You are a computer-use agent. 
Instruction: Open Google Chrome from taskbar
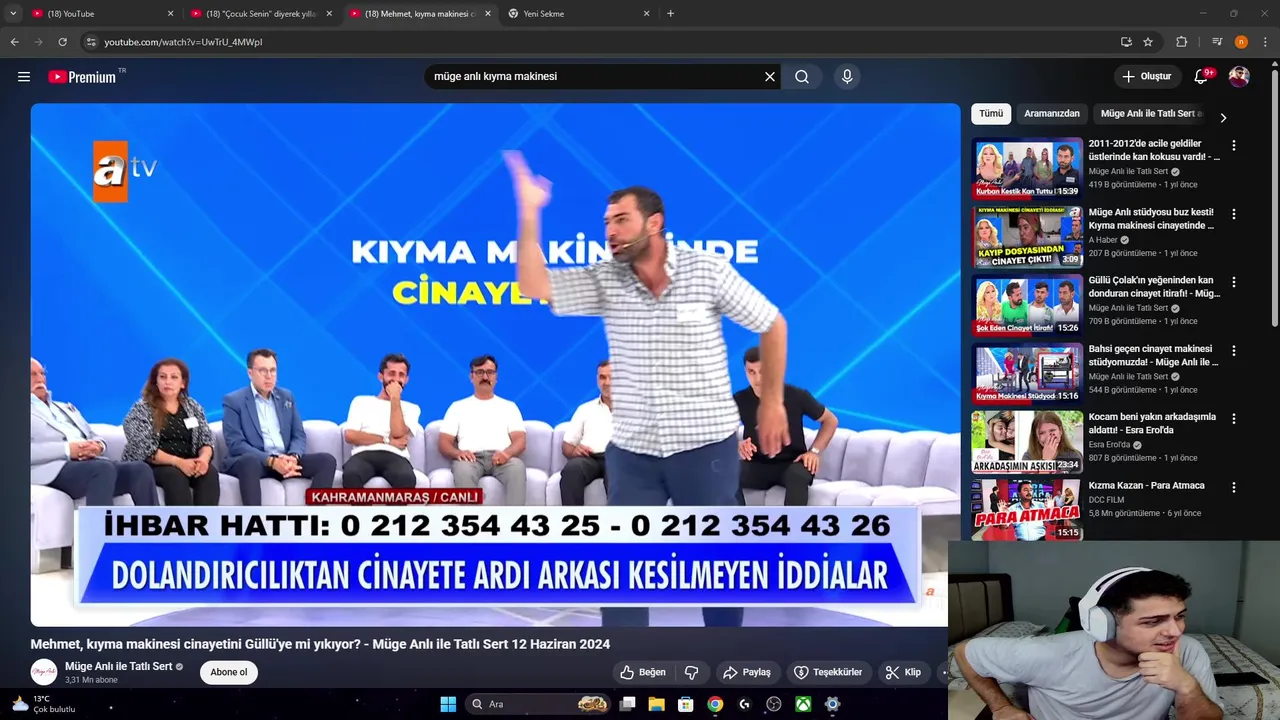(x=715, y=704)
